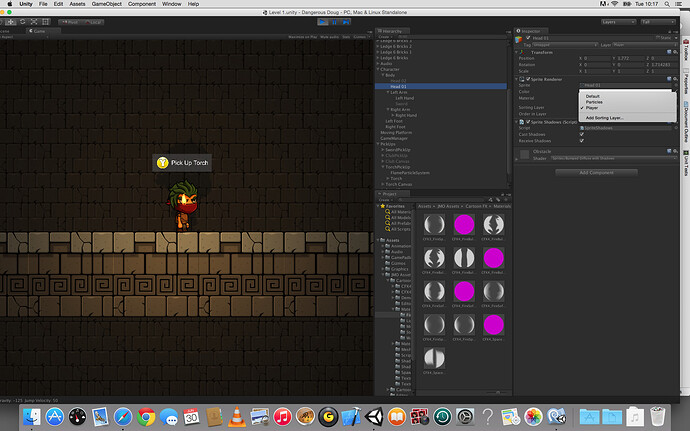
Task: Select Moving Platform in Hierarchy
Action: pyautogui.click(x=396, y=133)
